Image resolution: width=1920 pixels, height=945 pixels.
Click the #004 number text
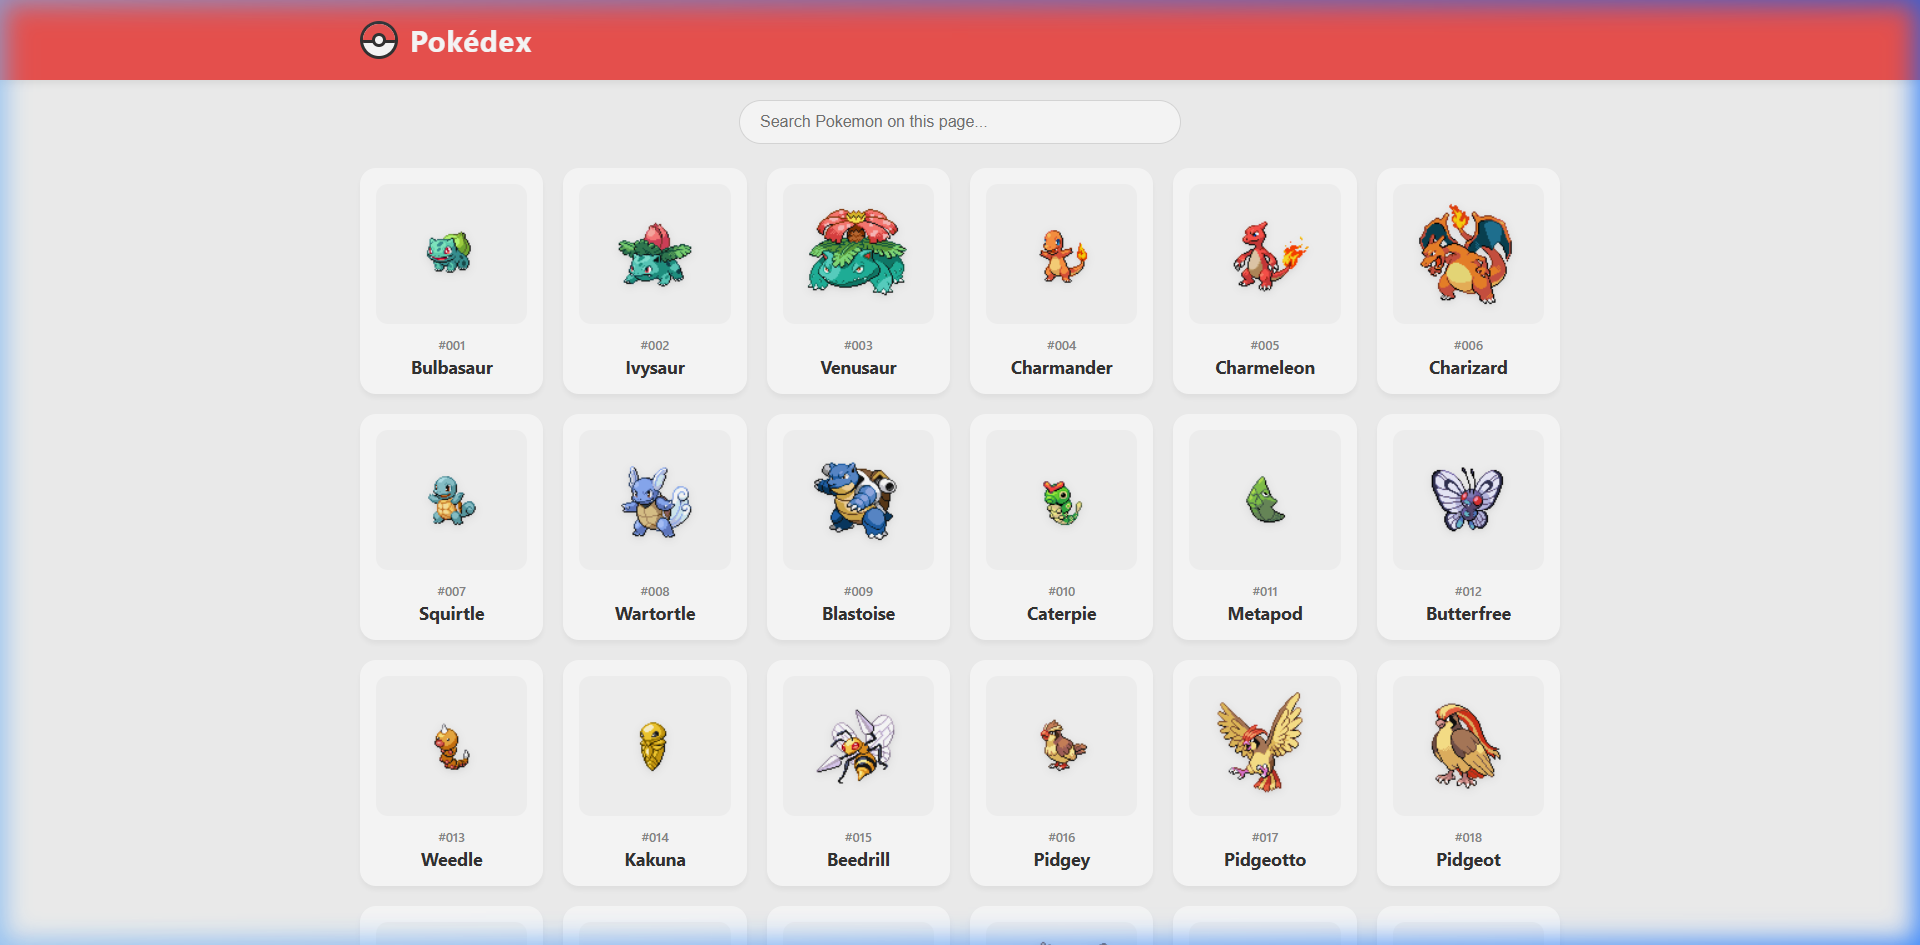point(1061,346)
